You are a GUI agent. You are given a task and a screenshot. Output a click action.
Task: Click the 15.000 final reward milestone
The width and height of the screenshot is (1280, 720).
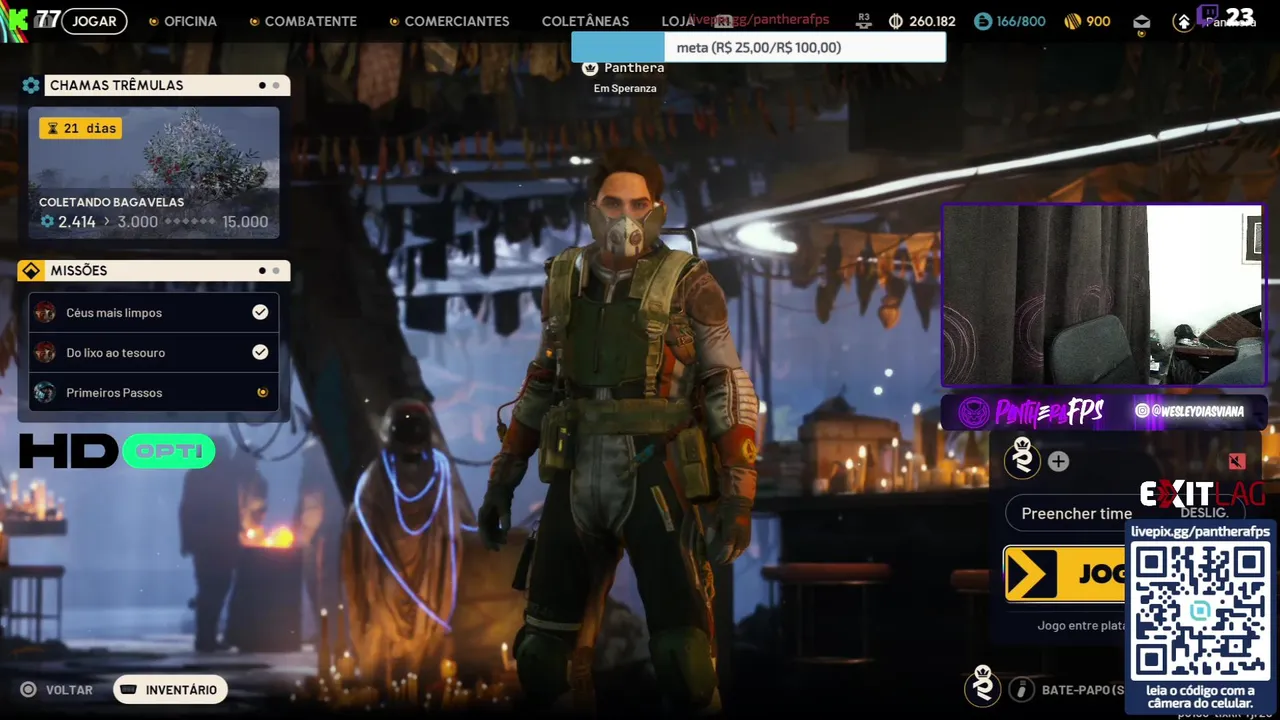(x=245, y=222)
